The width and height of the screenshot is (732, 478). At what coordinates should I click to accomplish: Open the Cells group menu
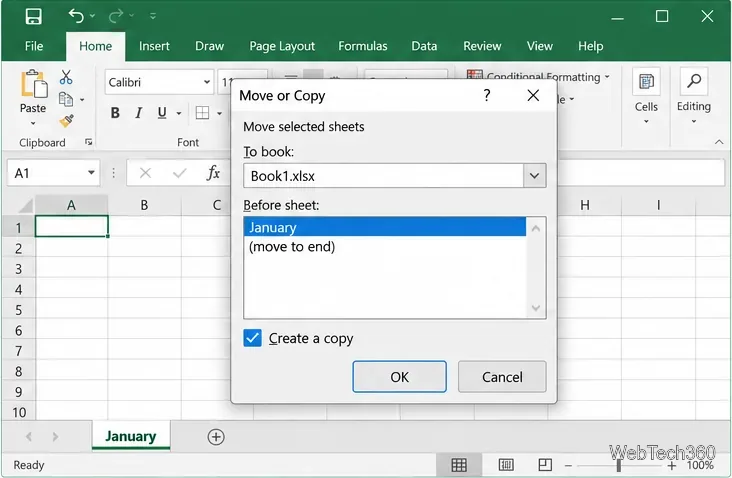(646, 96)
